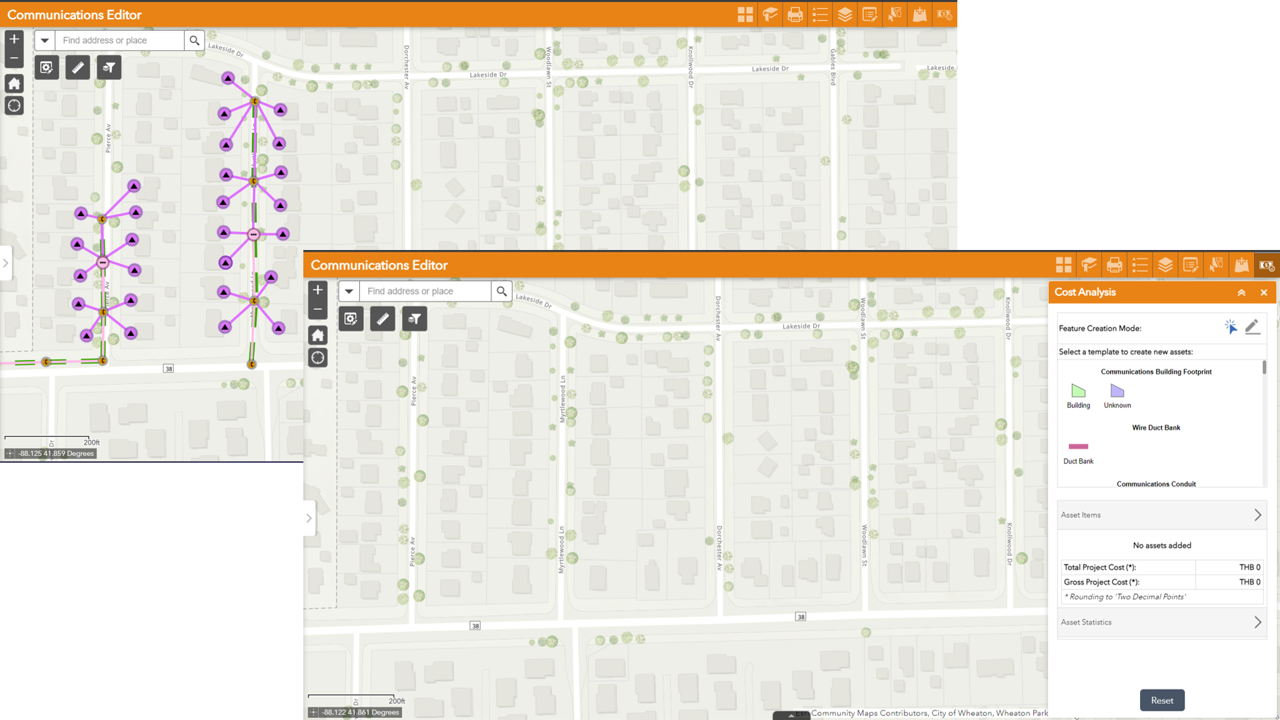Viewport: 1280px width, 720px height.
Task: Open the Print tool in toolbar
Action: point(1114,264)
